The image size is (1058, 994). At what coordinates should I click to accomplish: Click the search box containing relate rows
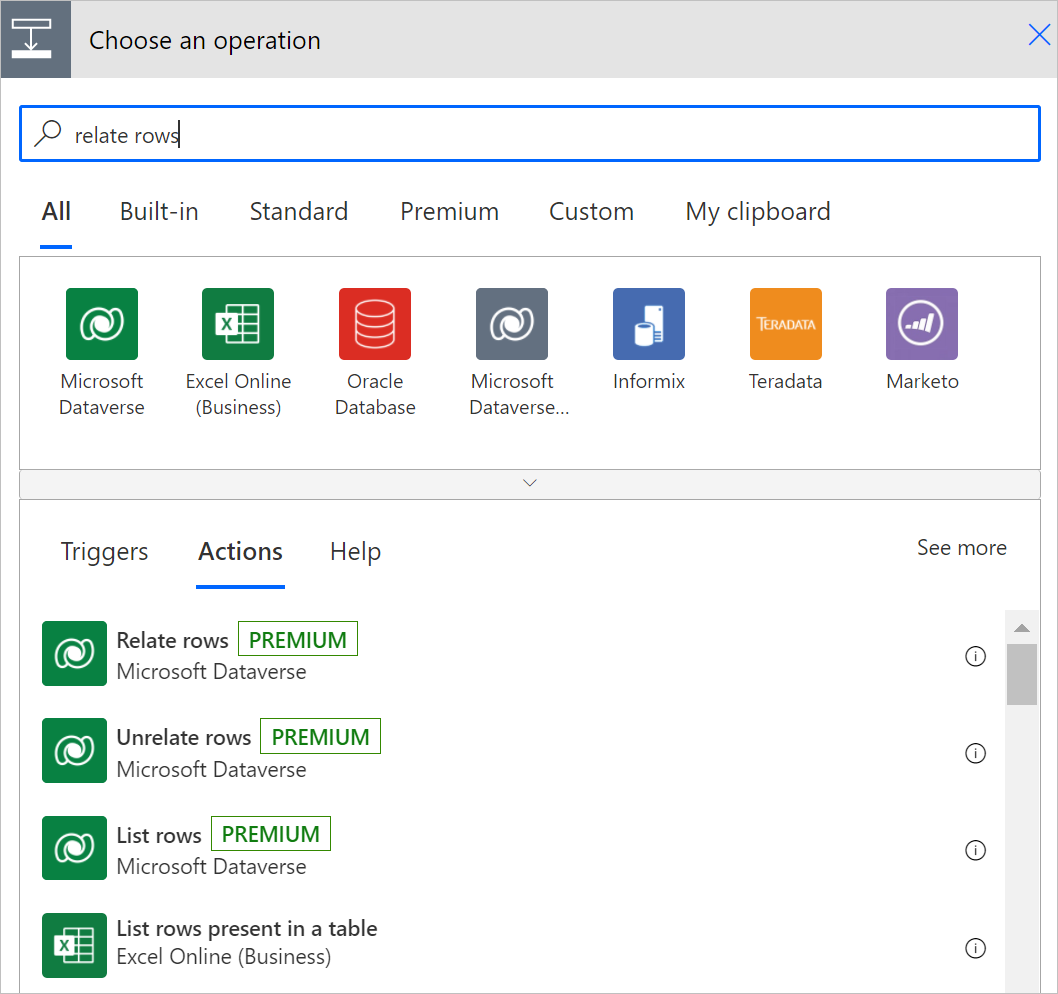coord(530,134)
